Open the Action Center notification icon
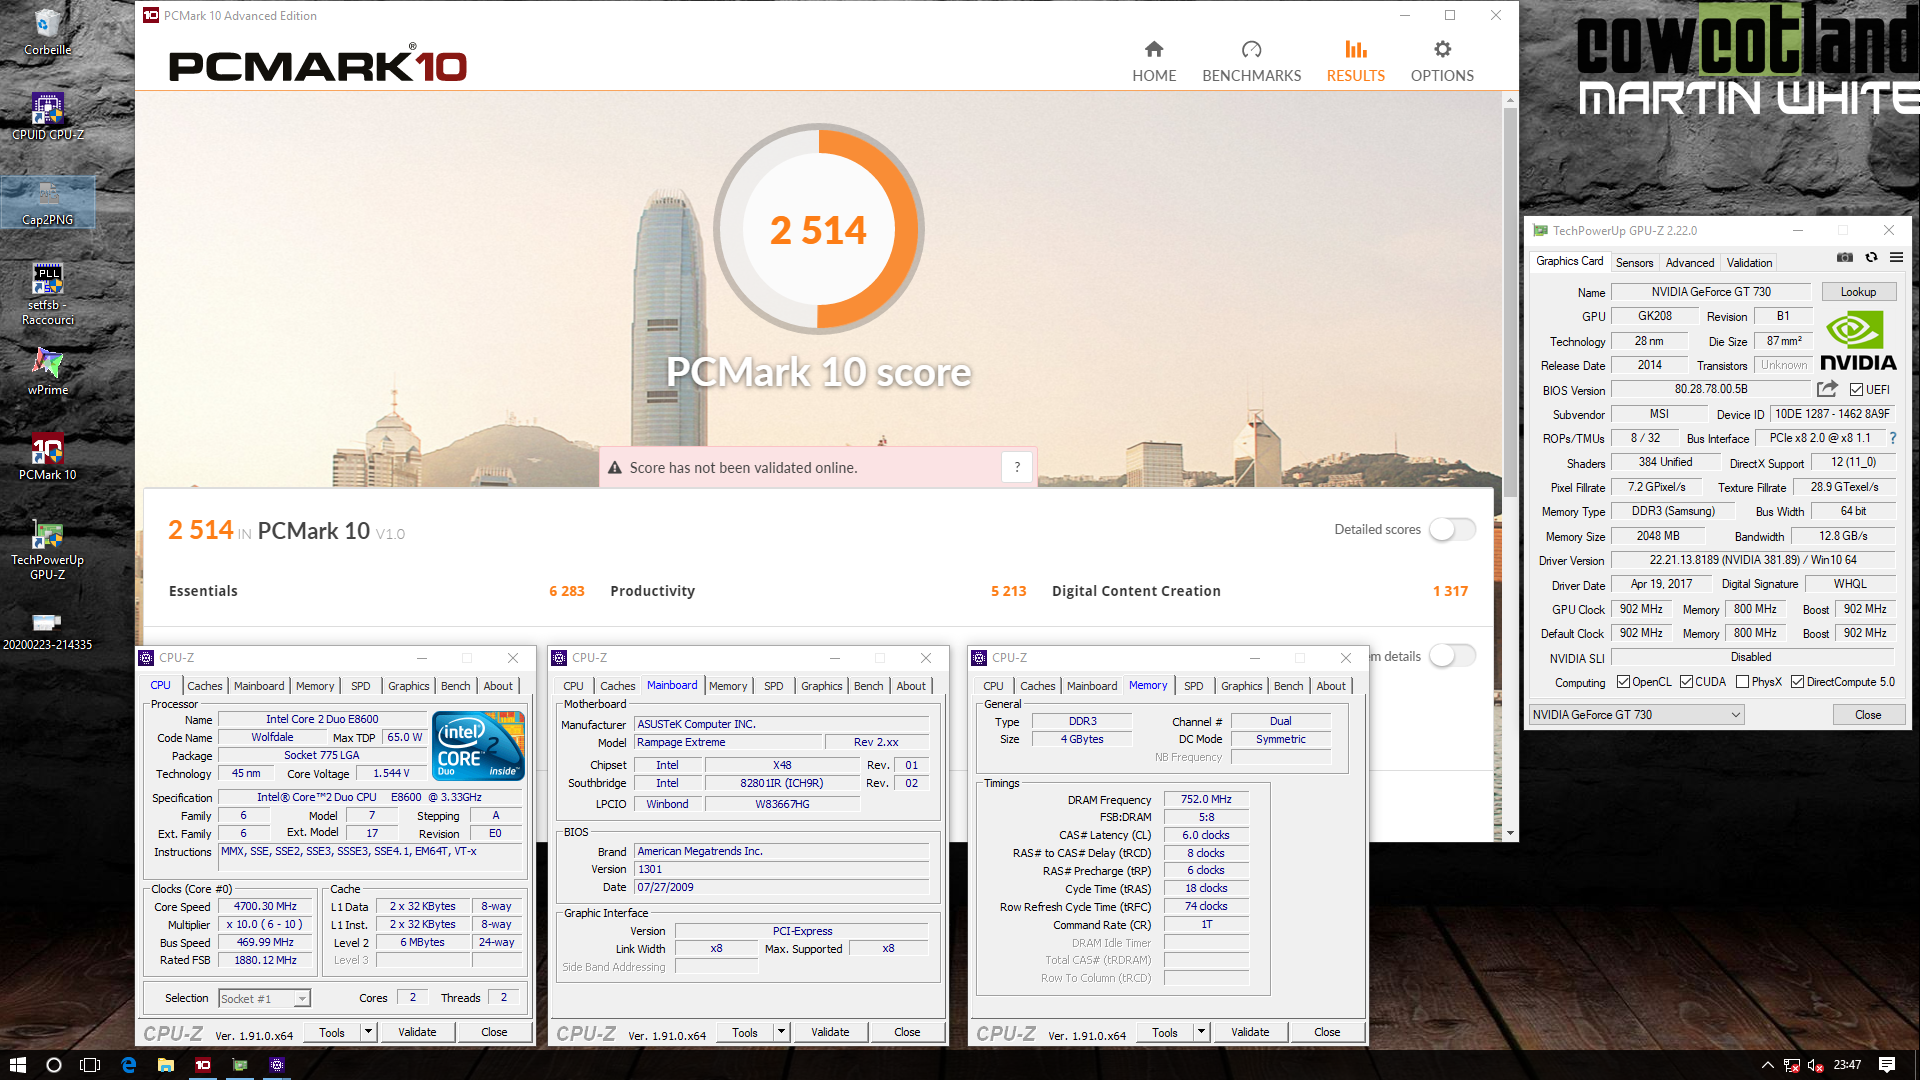 click(1887, 1065)
